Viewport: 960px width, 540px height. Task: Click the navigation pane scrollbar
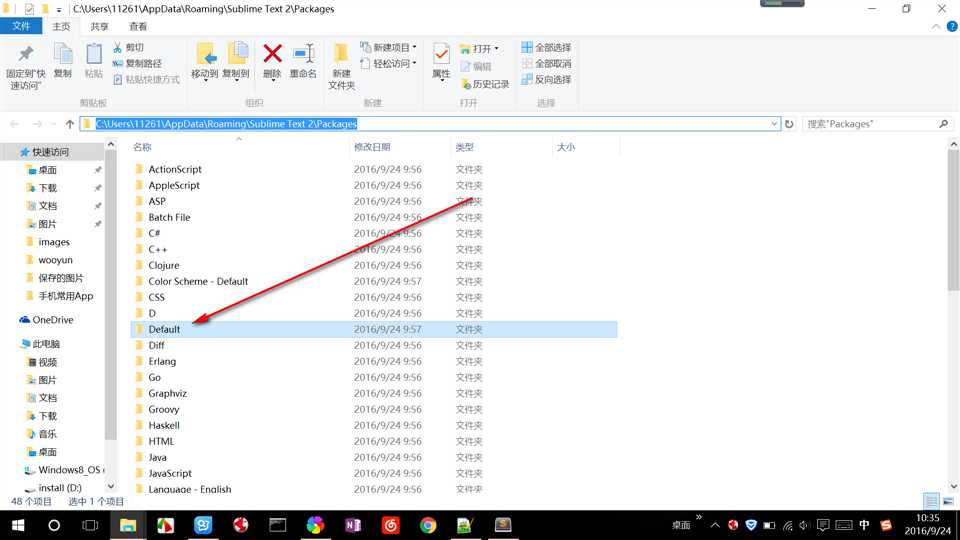click(110, 297)
